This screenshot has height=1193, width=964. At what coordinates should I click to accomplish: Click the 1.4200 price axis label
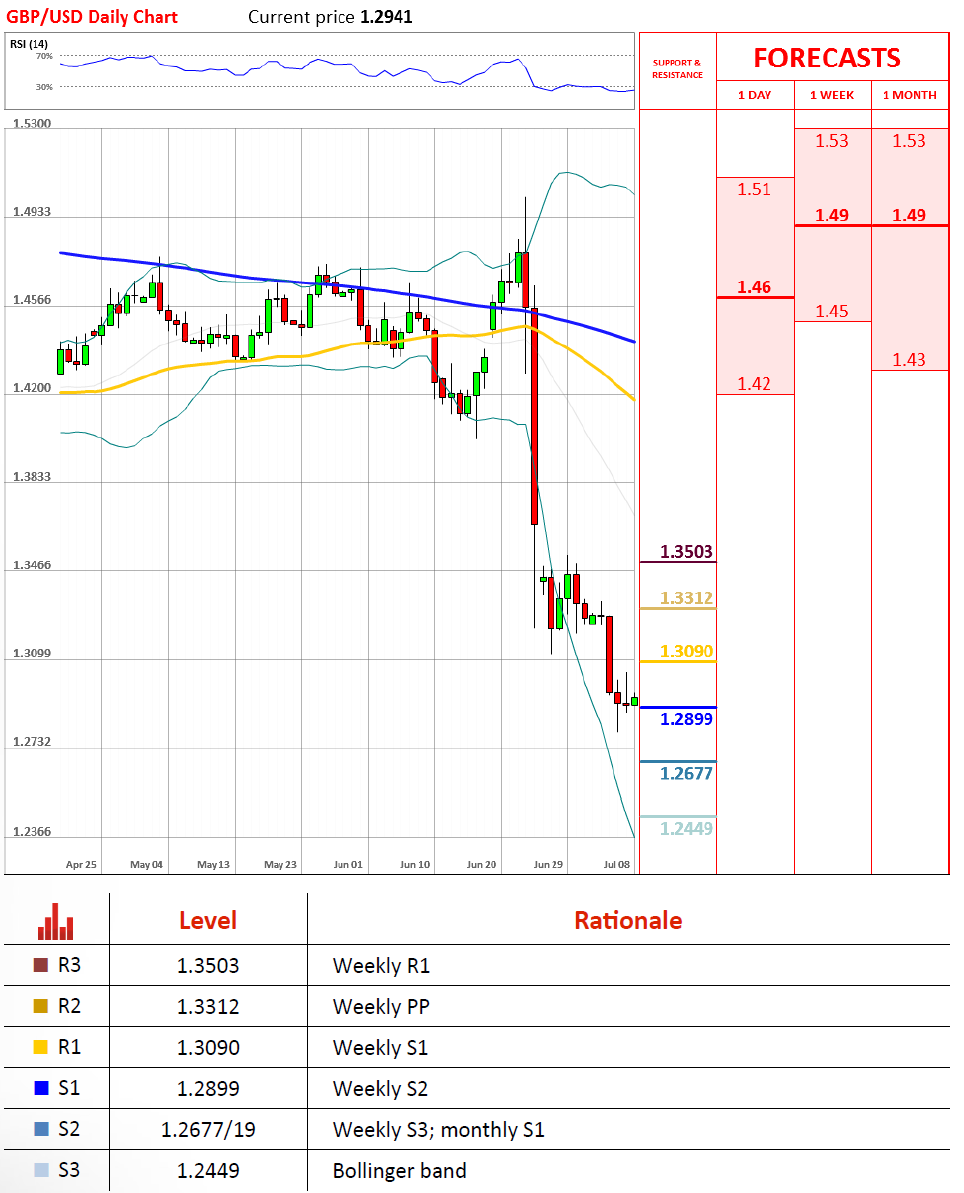click(32, 388)
